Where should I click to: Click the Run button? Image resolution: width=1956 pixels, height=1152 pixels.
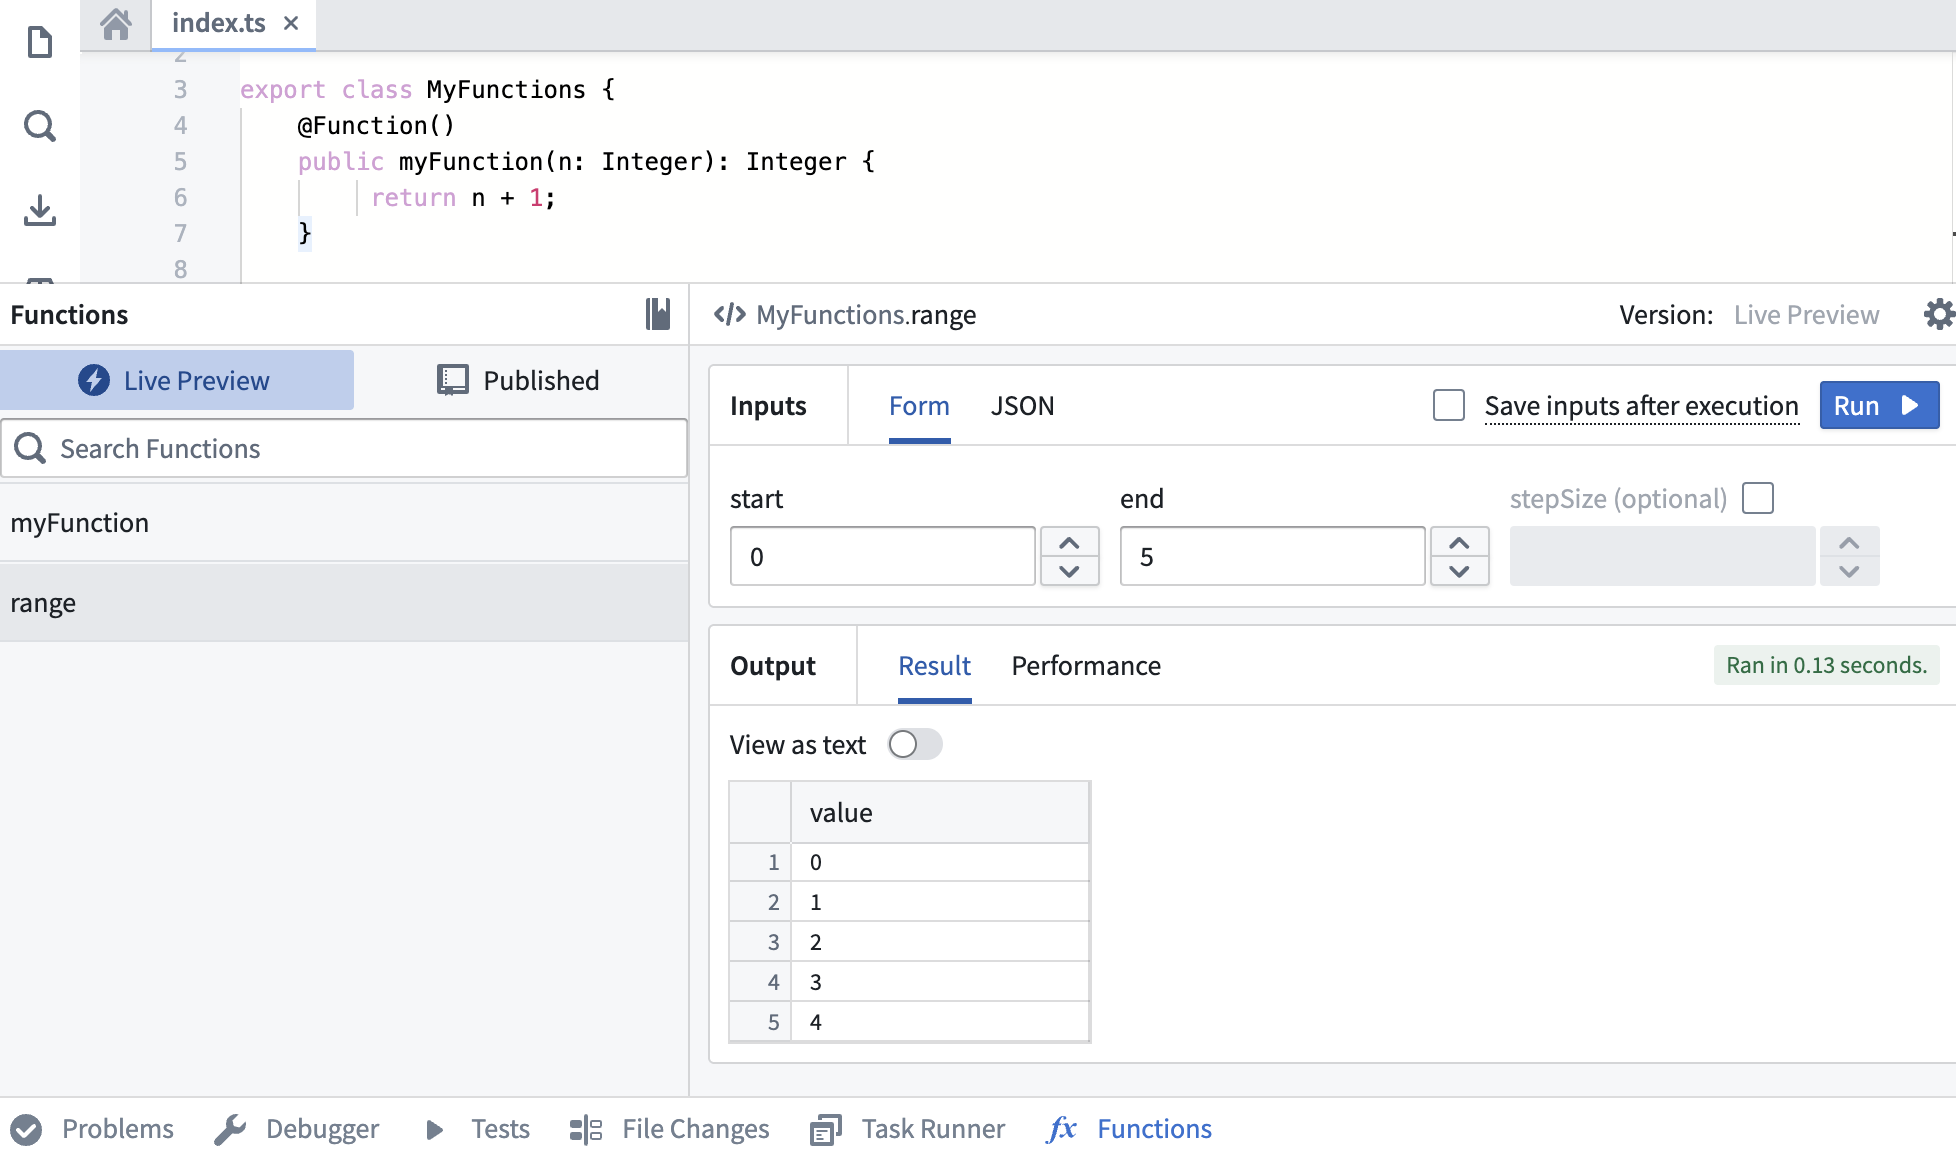click(x=1878, y=405)
